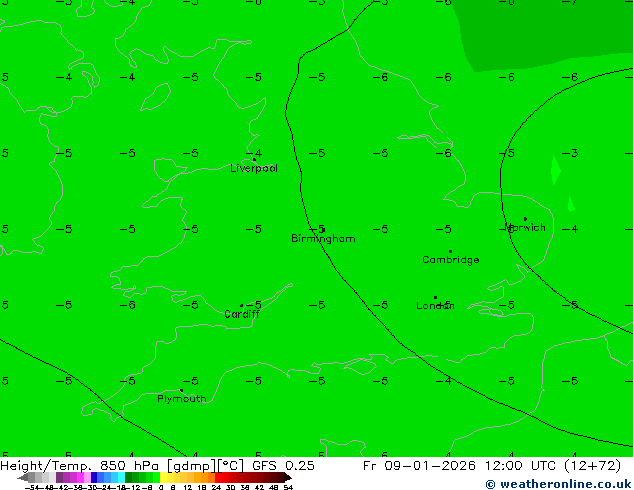Click the Norwich city label
The width and height of the screenshot is (634, 490).
click(525, 228)
